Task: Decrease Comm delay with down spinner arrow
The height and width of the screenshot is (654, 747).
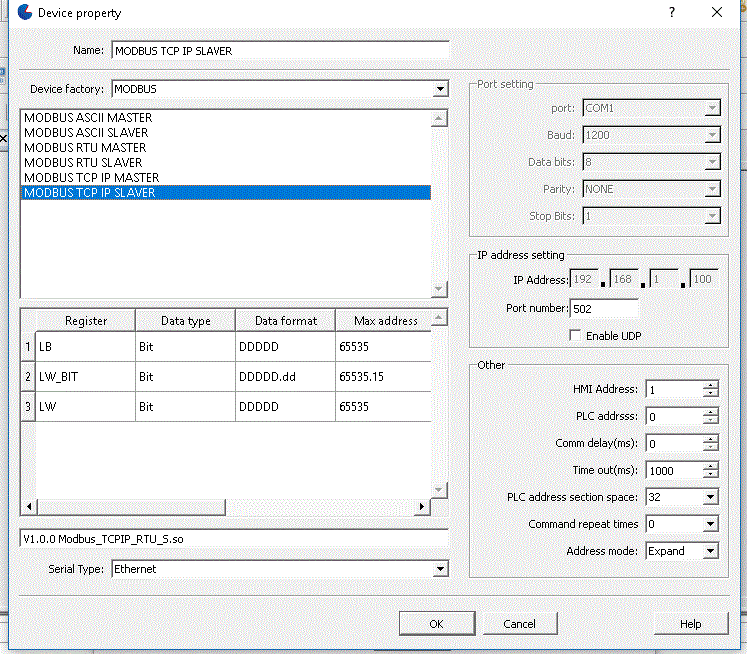Action: pos(710,447)
